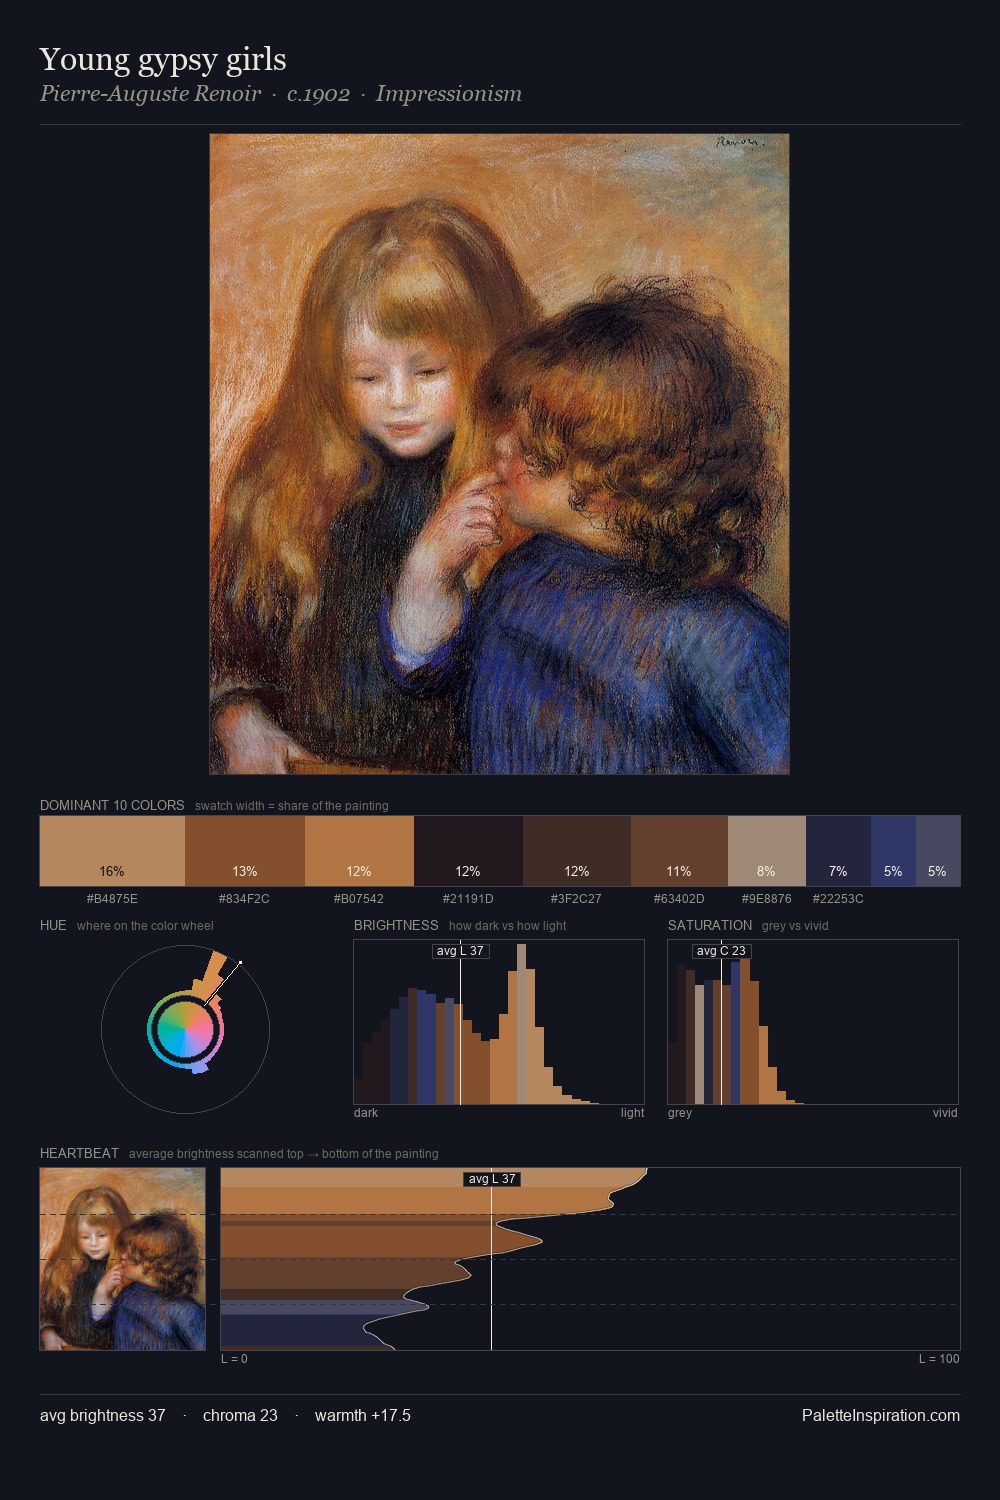Click the '#9E8876' hex code label
The image size is (1000, 1500).
767,899
